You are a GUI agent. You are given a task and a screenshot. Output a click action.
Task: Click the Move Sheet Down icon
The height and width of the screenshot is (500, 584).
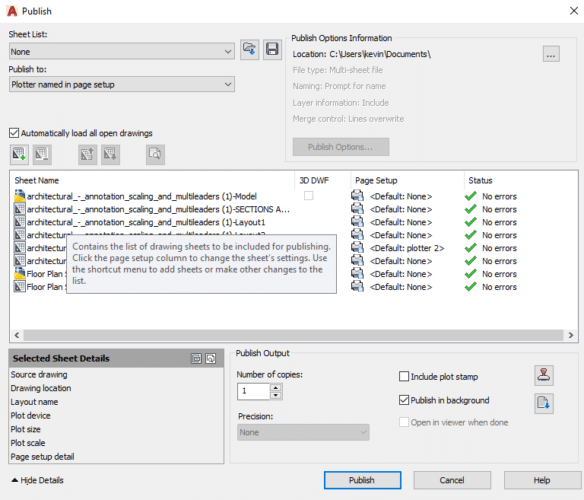tap(110, 154)
